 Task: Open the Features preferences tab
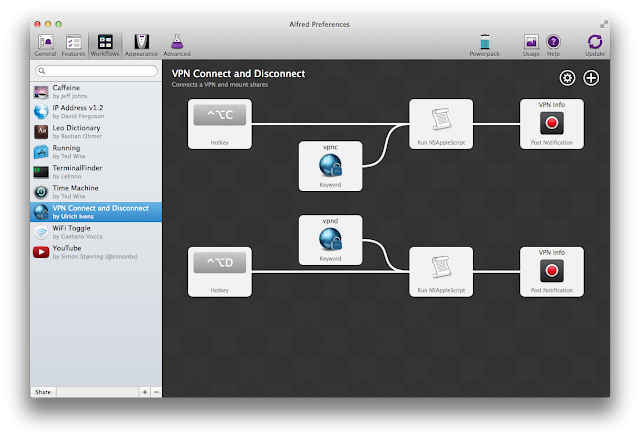point(73,45)
